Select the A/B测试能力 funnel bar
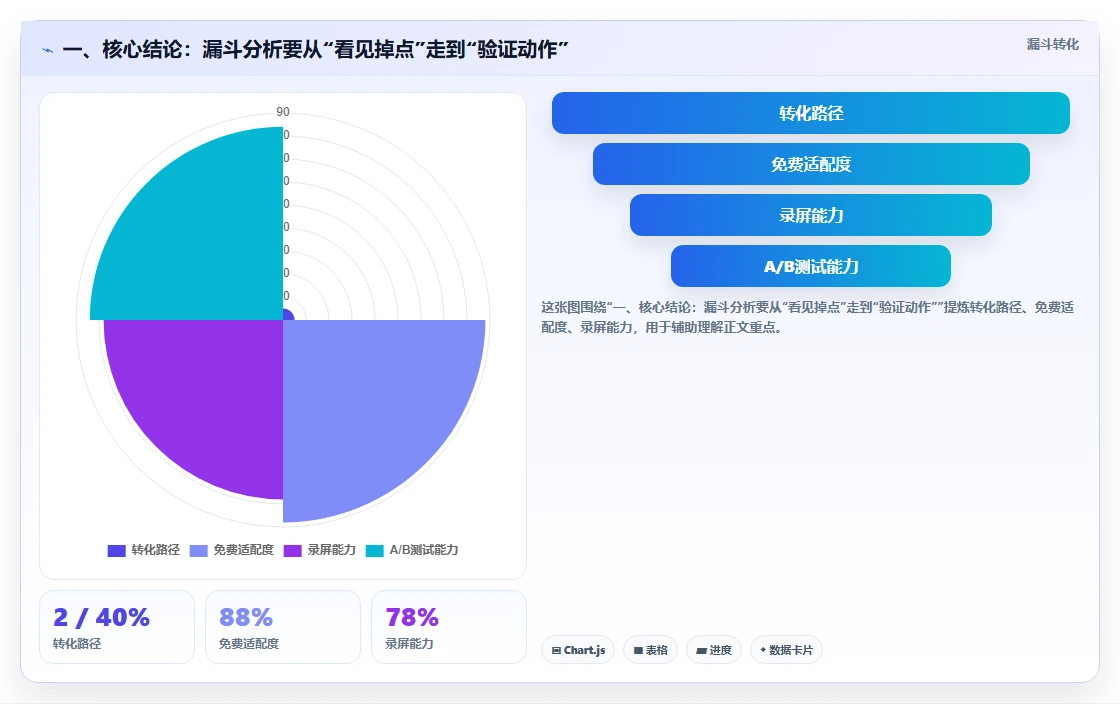Viewport: 1120px width, 704px height. click(x=811, y=266)
